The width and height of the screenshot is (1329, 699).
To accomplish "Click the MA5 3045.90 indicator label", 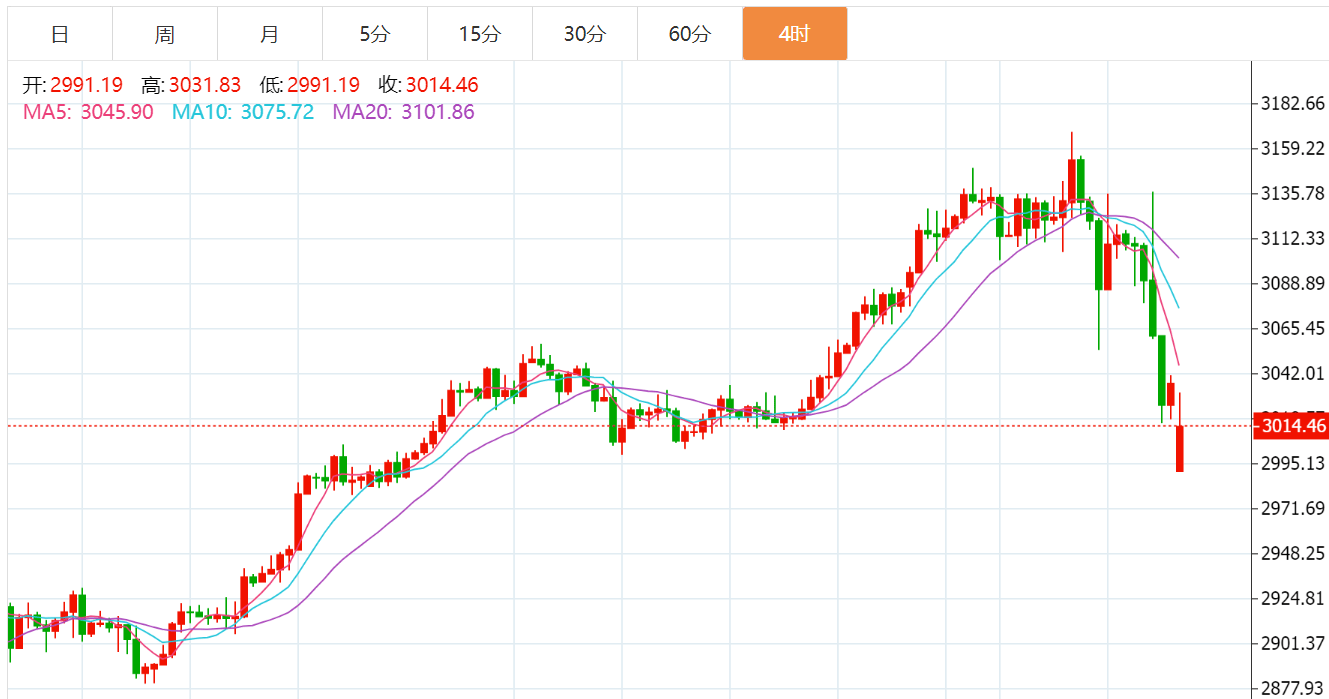I will click(88, 112).
